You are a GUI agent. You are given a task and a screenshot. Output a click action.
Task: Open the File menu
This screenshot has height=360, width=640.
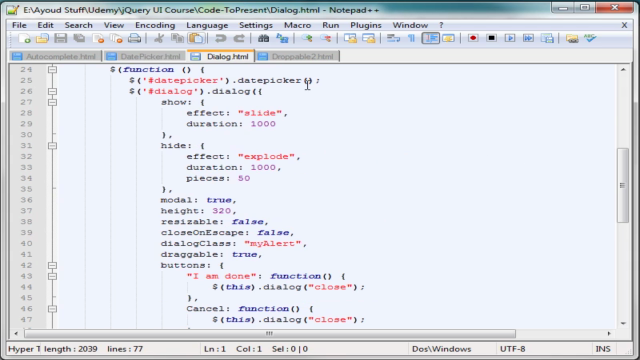click(x=19, y=25)
